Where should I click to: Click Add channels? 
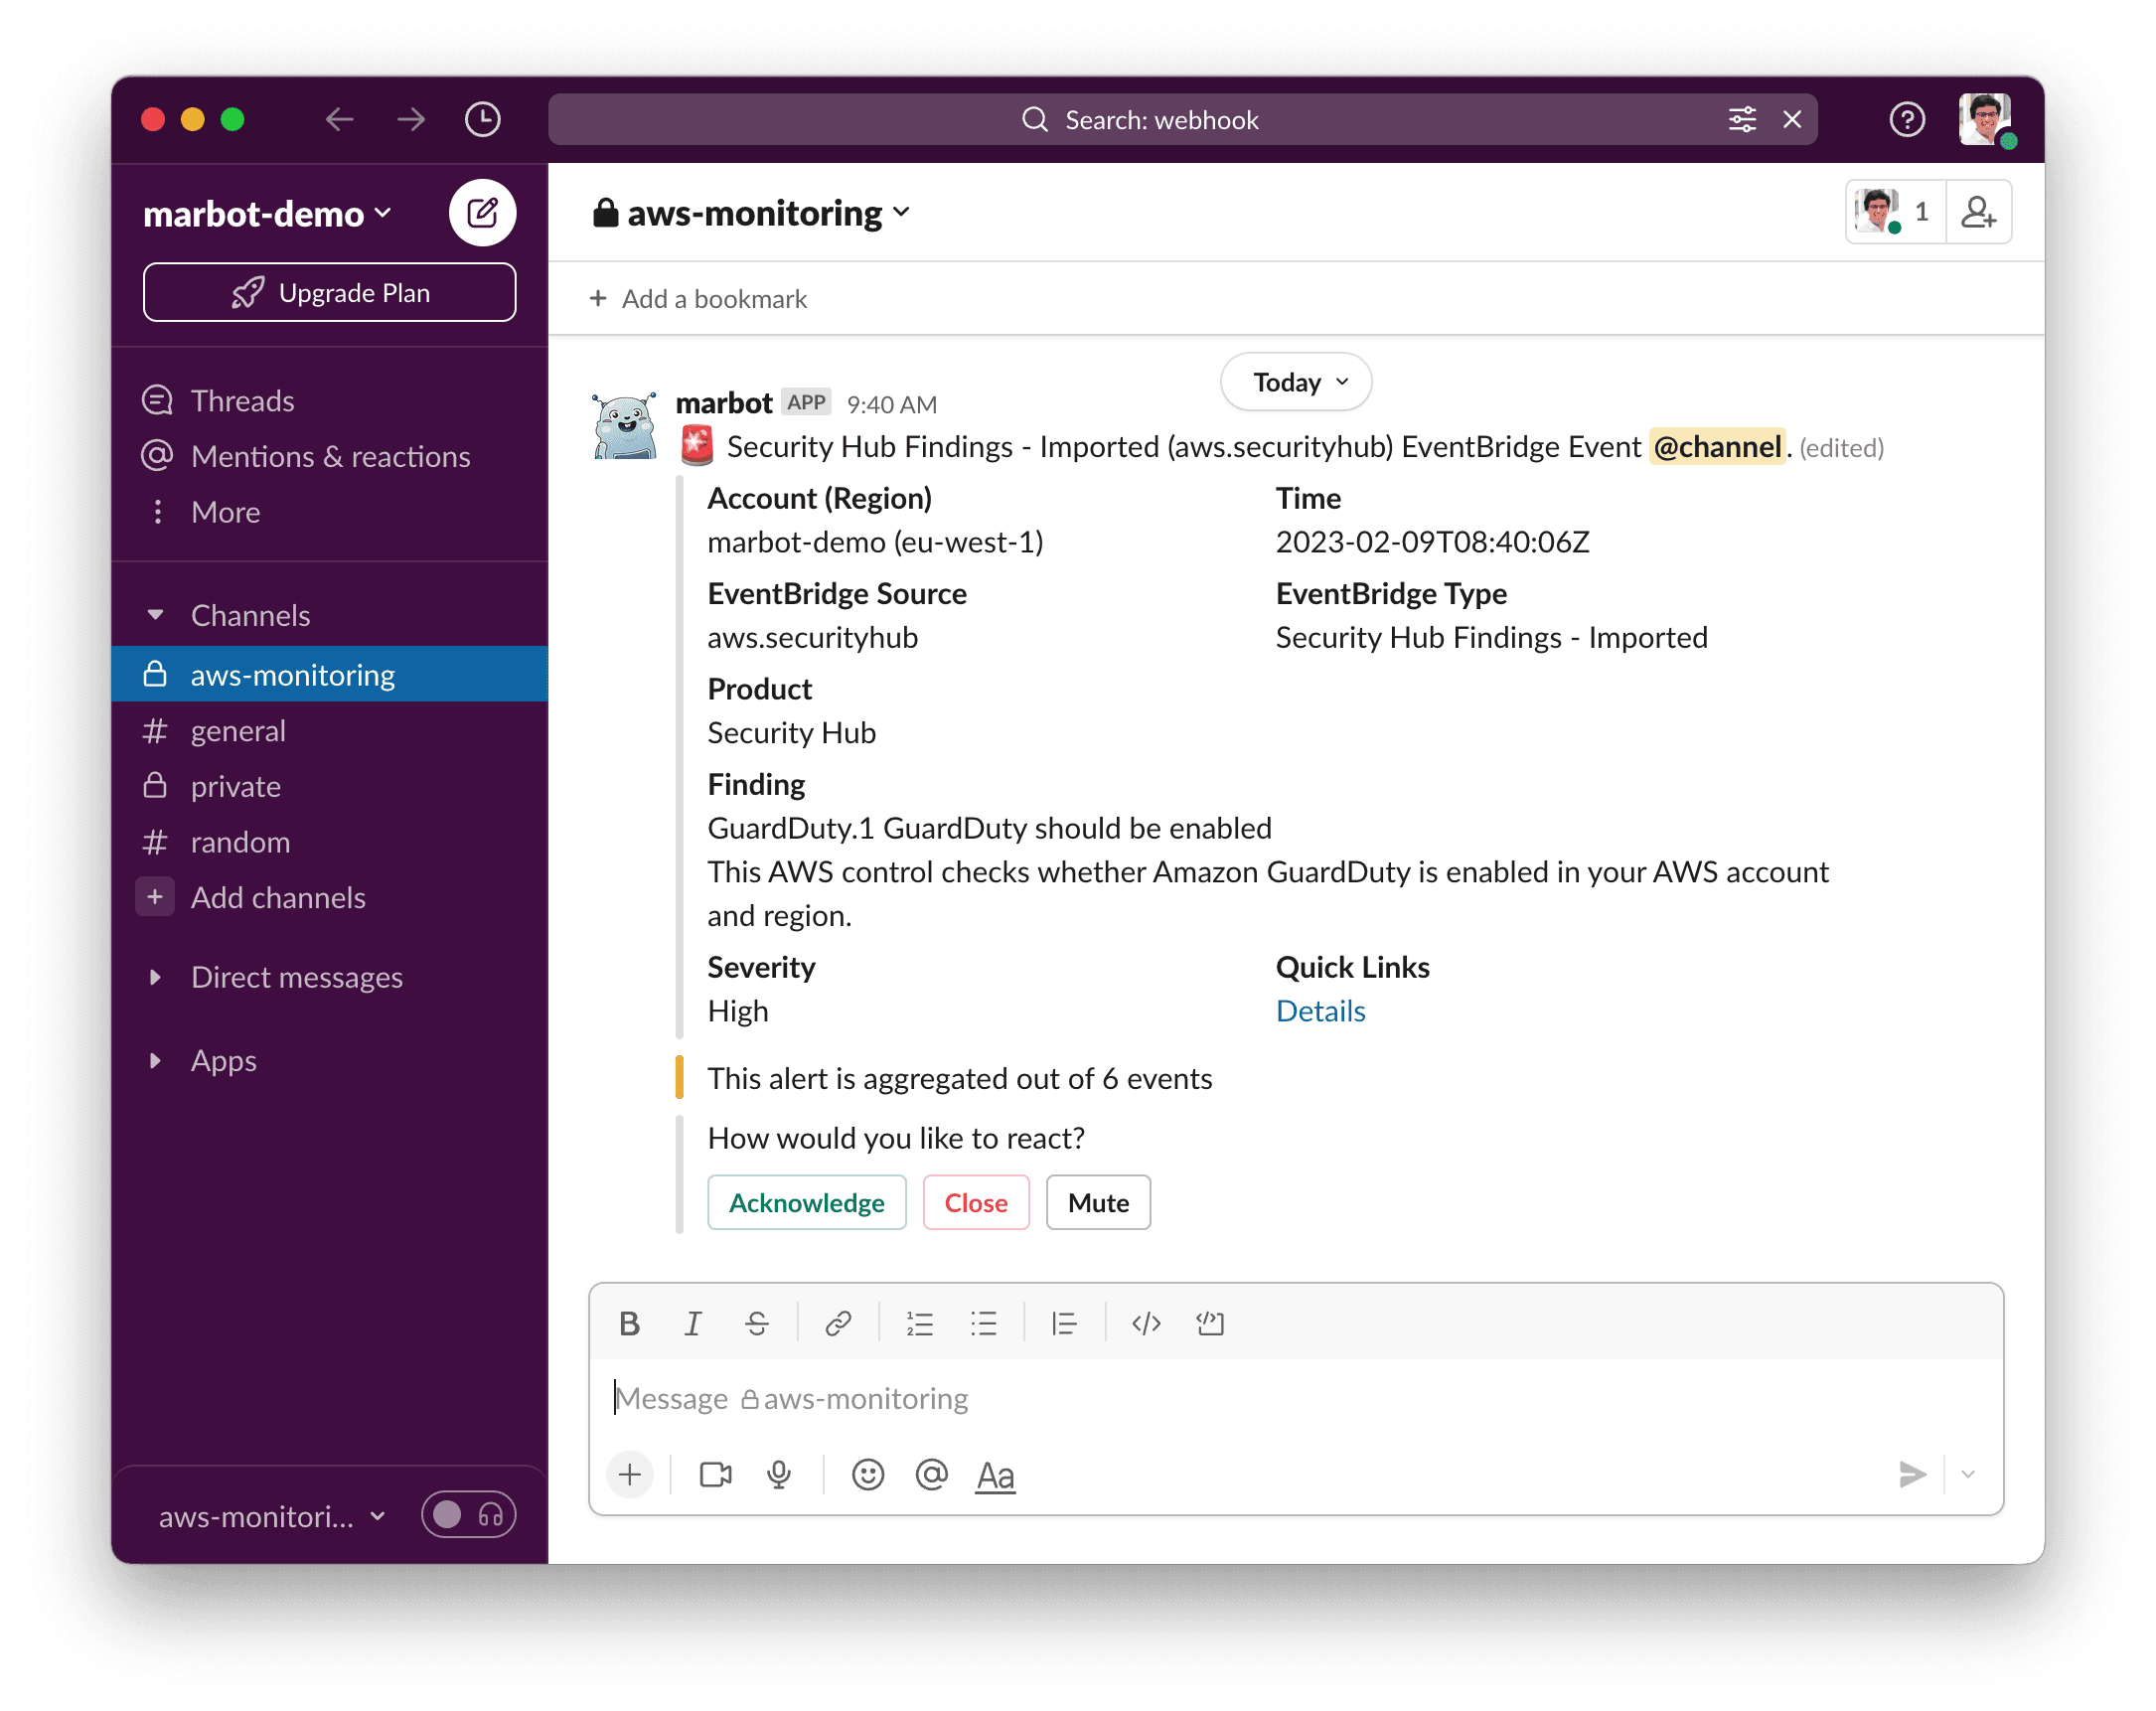277,897
